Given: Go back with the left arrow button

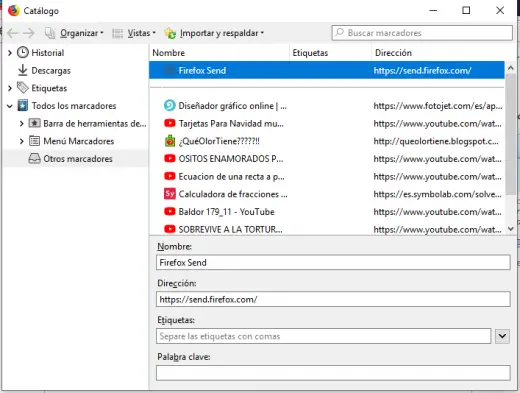Looking at the screenshot, I should [13, 33].
